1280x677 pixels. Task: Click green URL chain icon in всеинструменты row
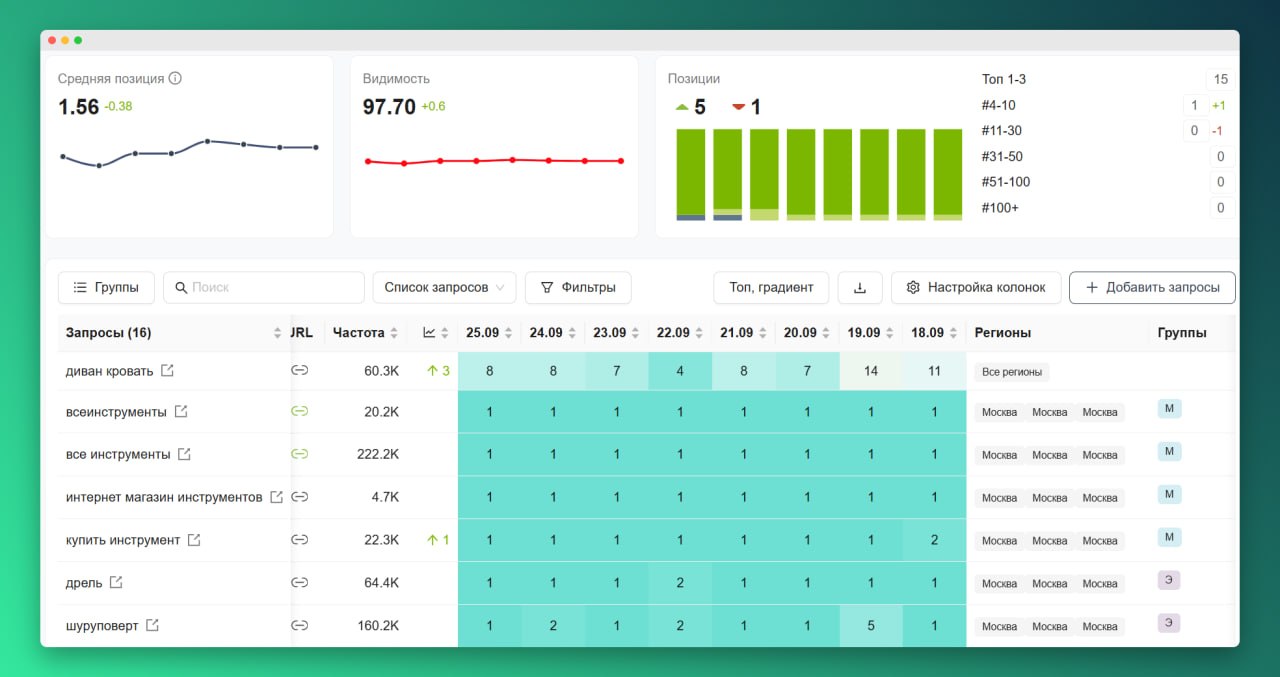pos(299,411)
